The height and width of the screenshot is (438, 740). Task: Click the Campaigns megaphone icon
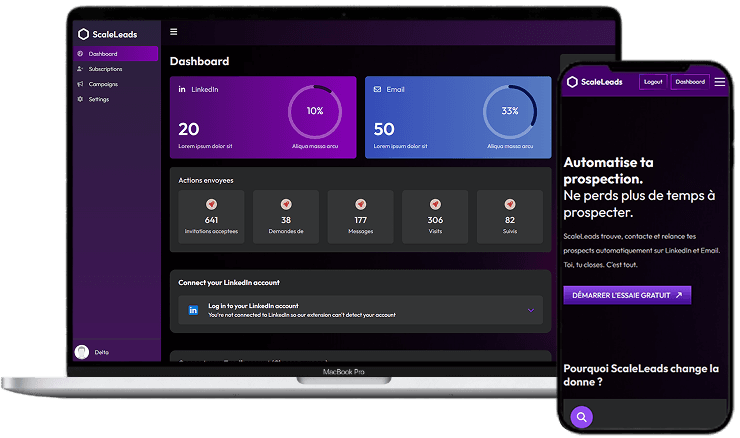(x=80, y=84)
